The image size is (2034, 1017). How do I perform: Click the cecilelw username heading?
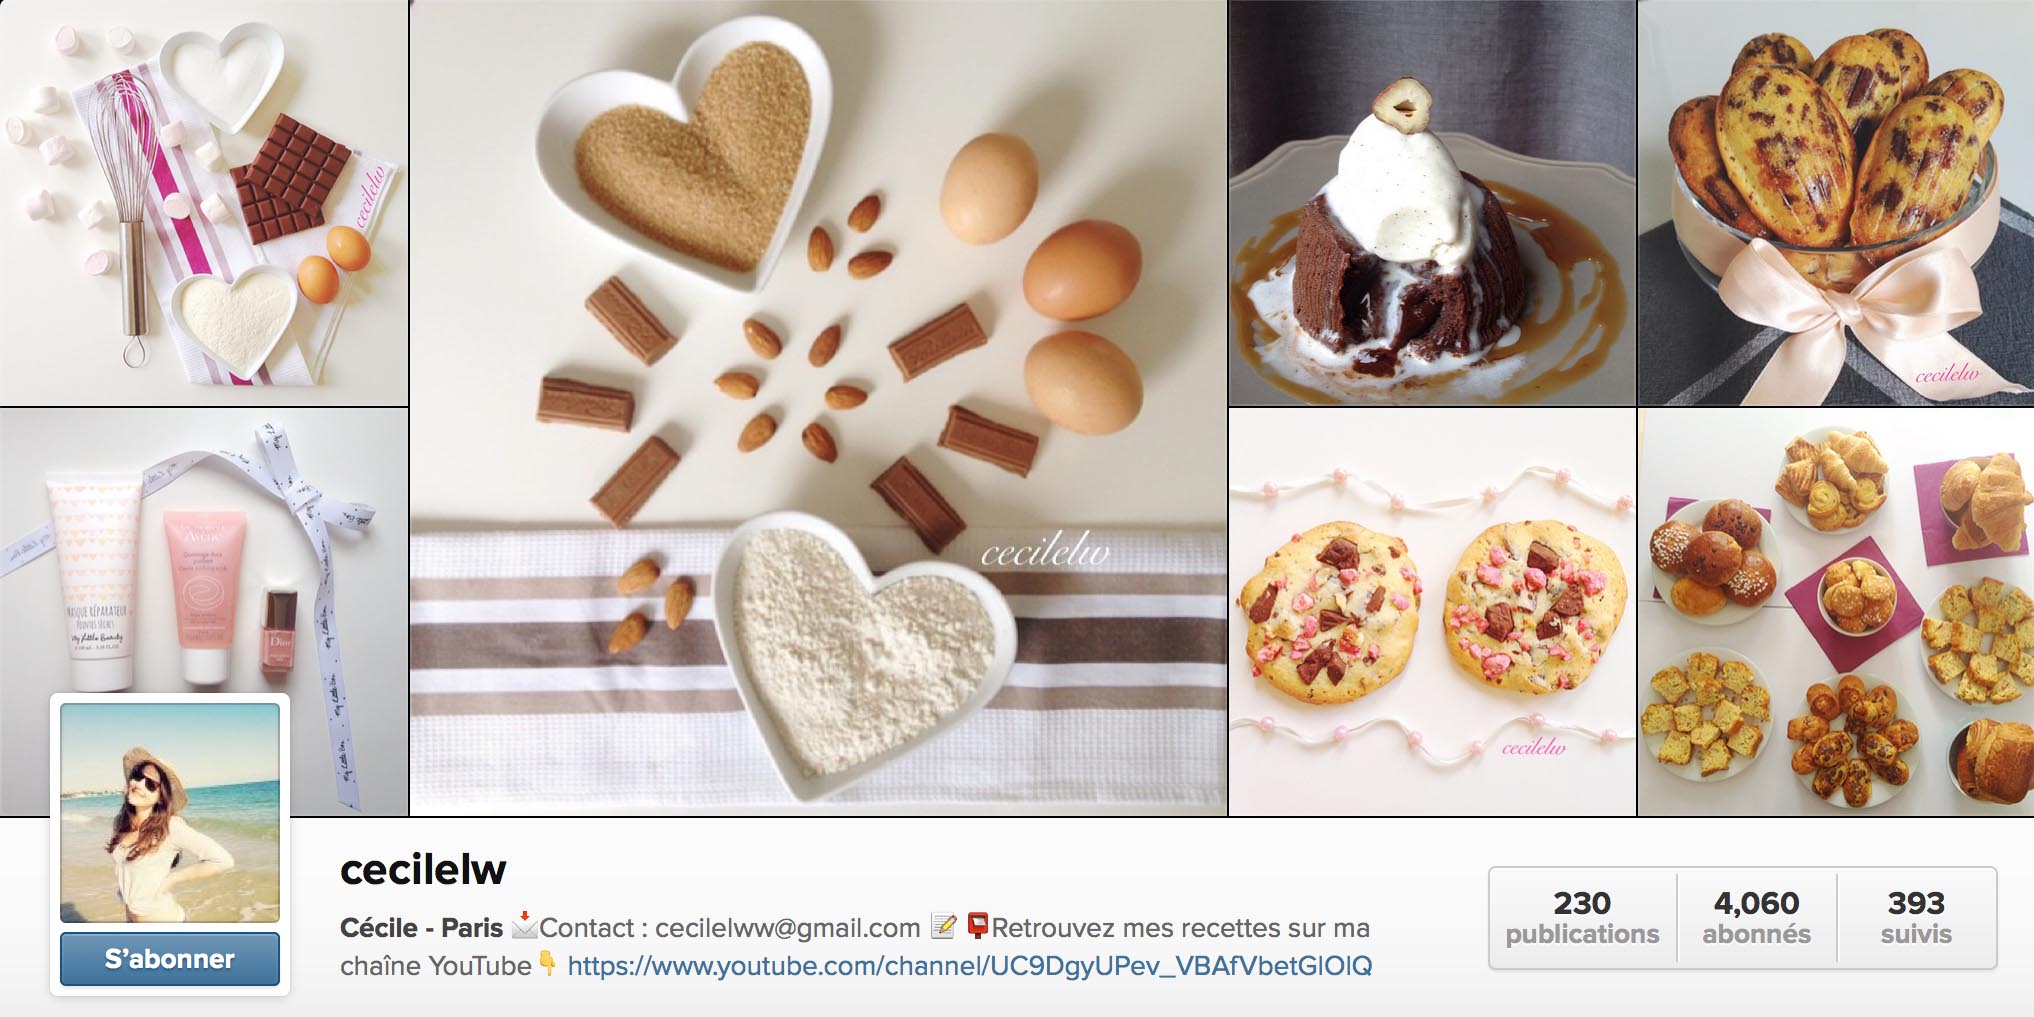click(x=423, y=869)
